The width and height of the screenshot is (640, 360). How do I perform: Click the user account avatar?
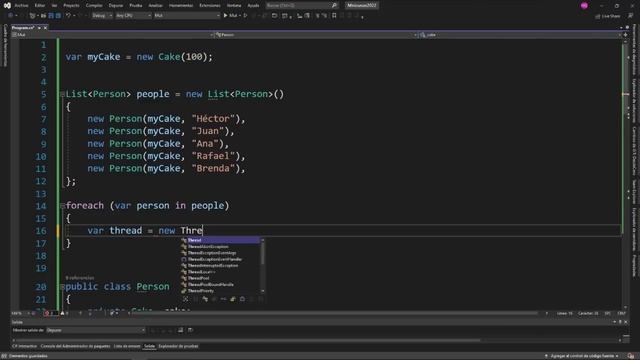584,5
